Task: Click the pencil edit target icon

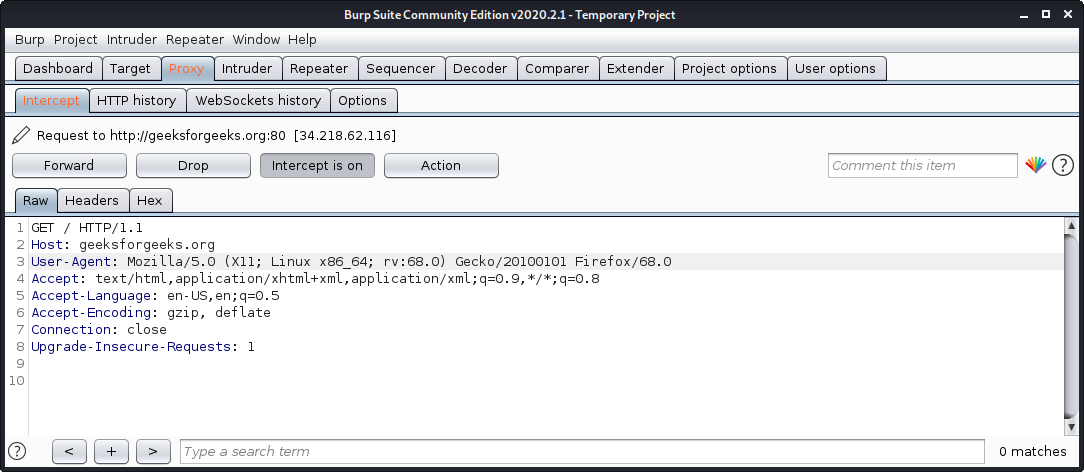Action: coord(21,135)
